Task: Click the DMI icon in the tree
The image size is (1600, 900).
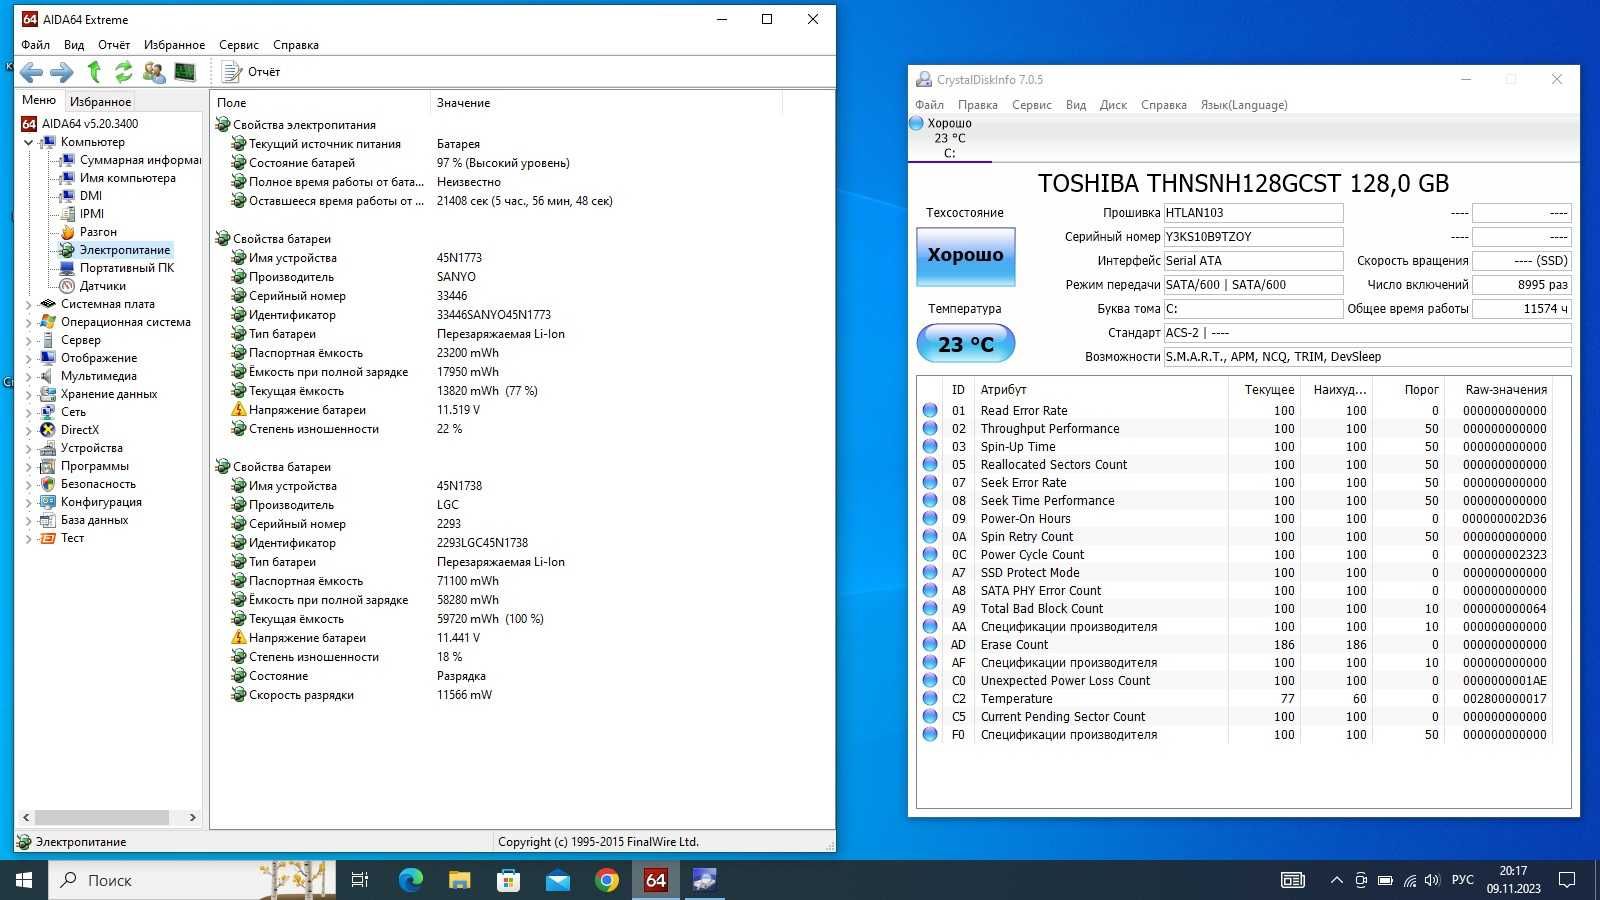Action: 67,196
